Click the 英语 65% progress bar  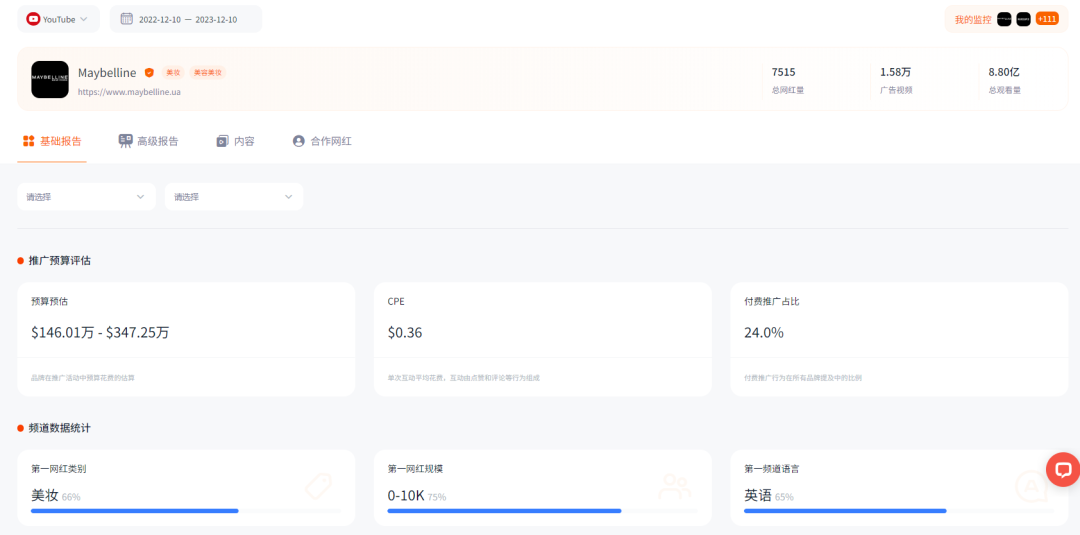click(x=899, y=511)
